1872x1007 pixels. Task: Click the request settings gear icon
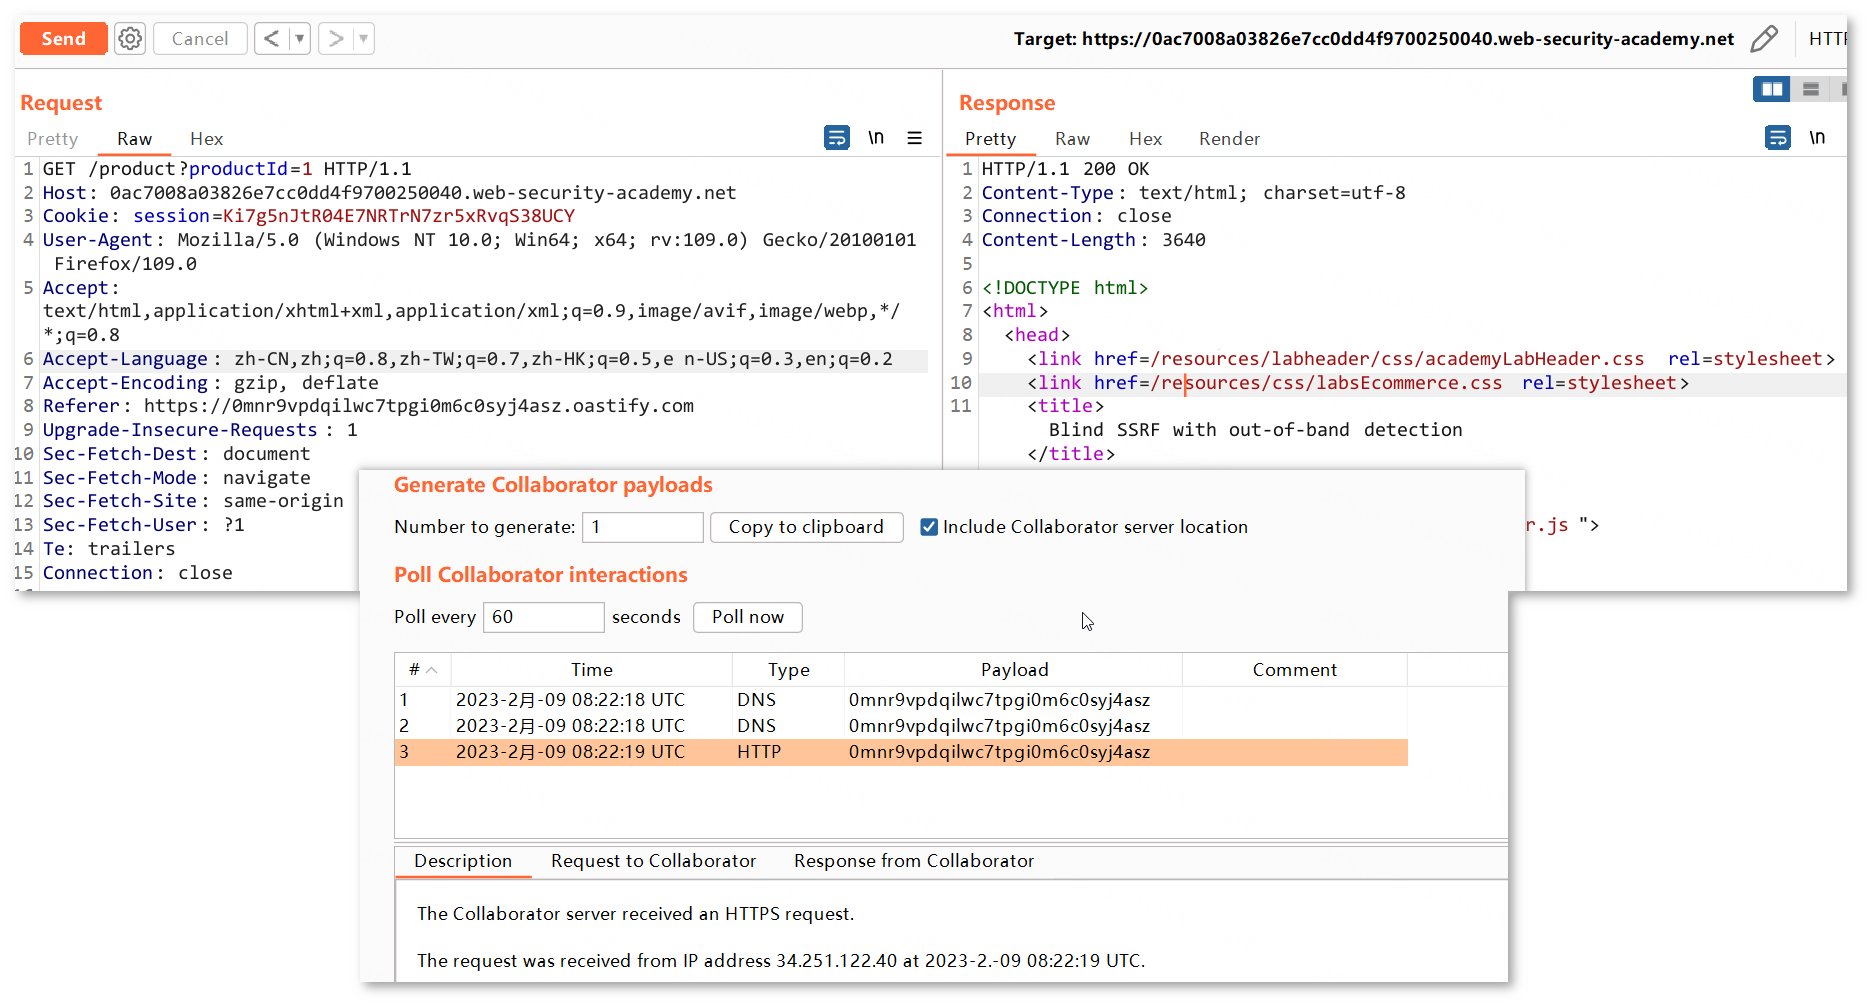click(130, 39)
